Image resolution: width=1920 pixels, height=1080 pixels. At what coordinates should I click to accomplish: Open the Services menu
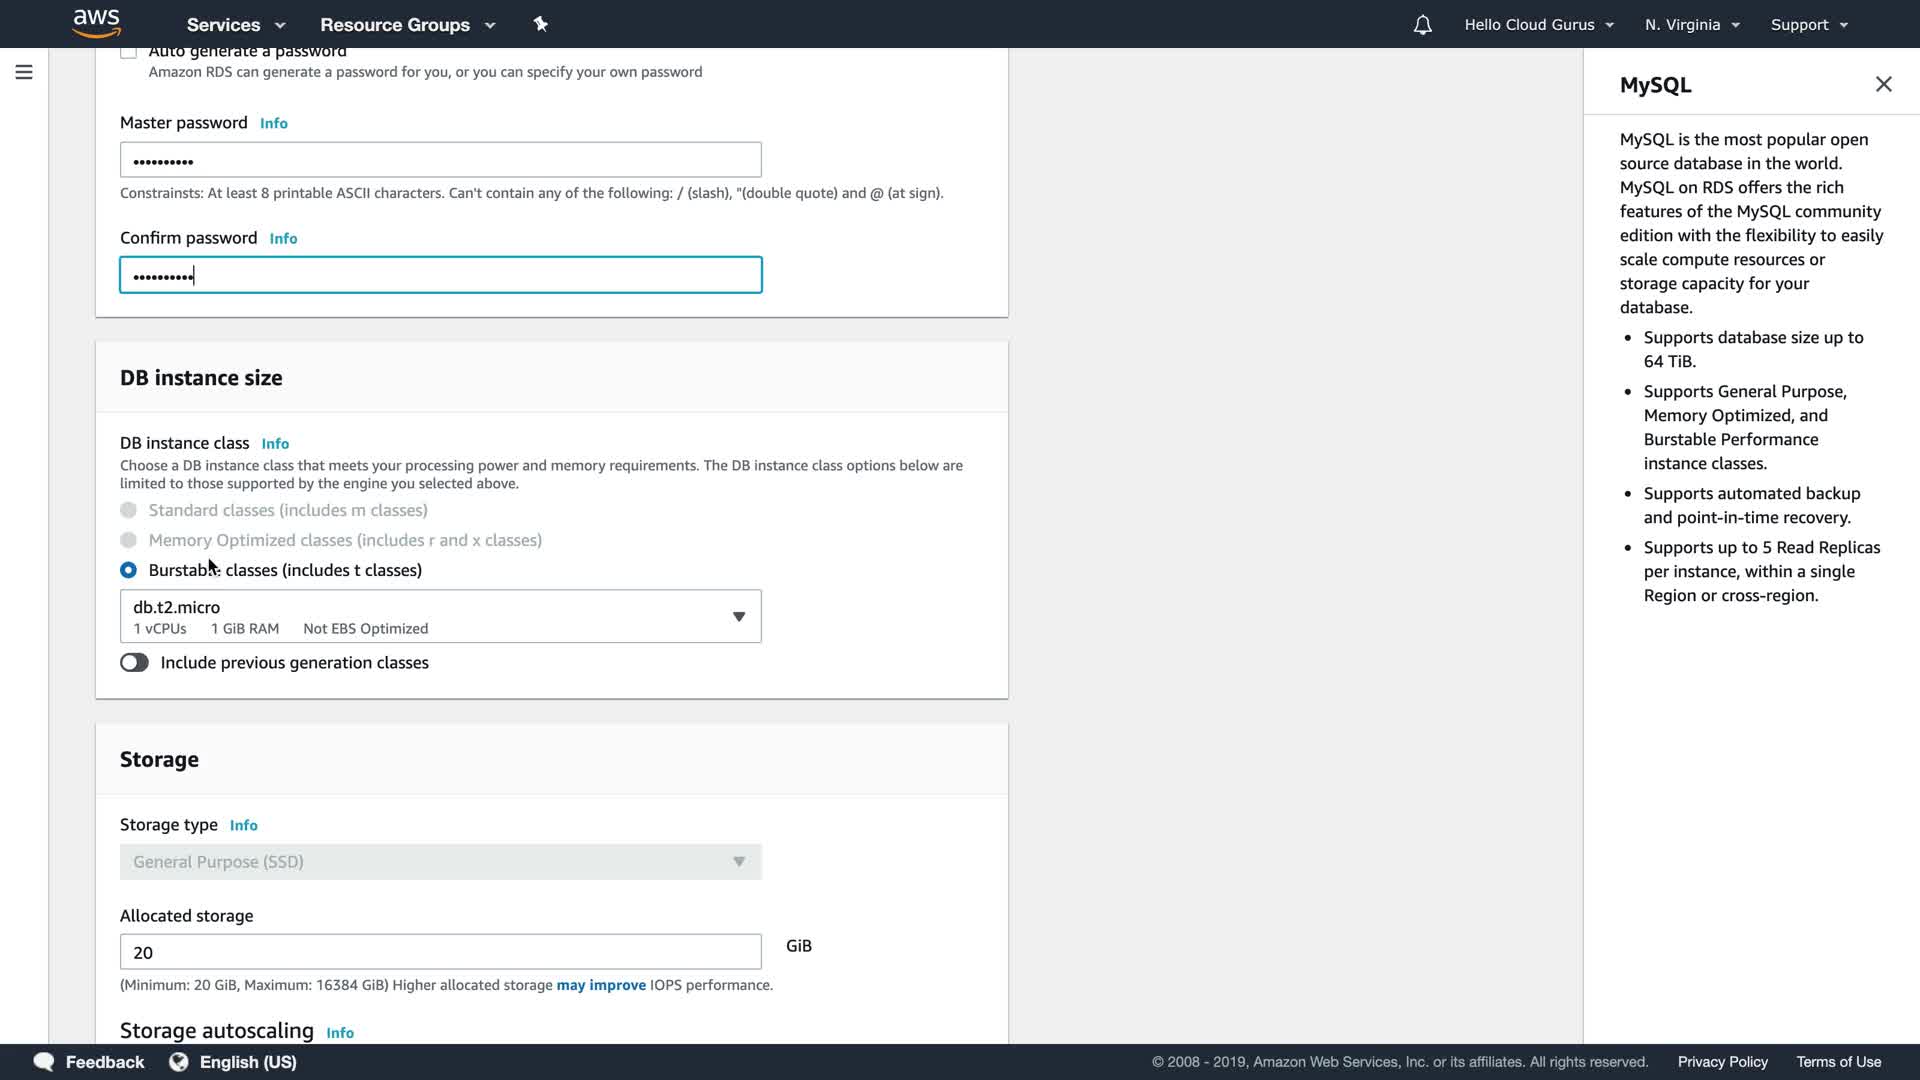click(236, 25)
